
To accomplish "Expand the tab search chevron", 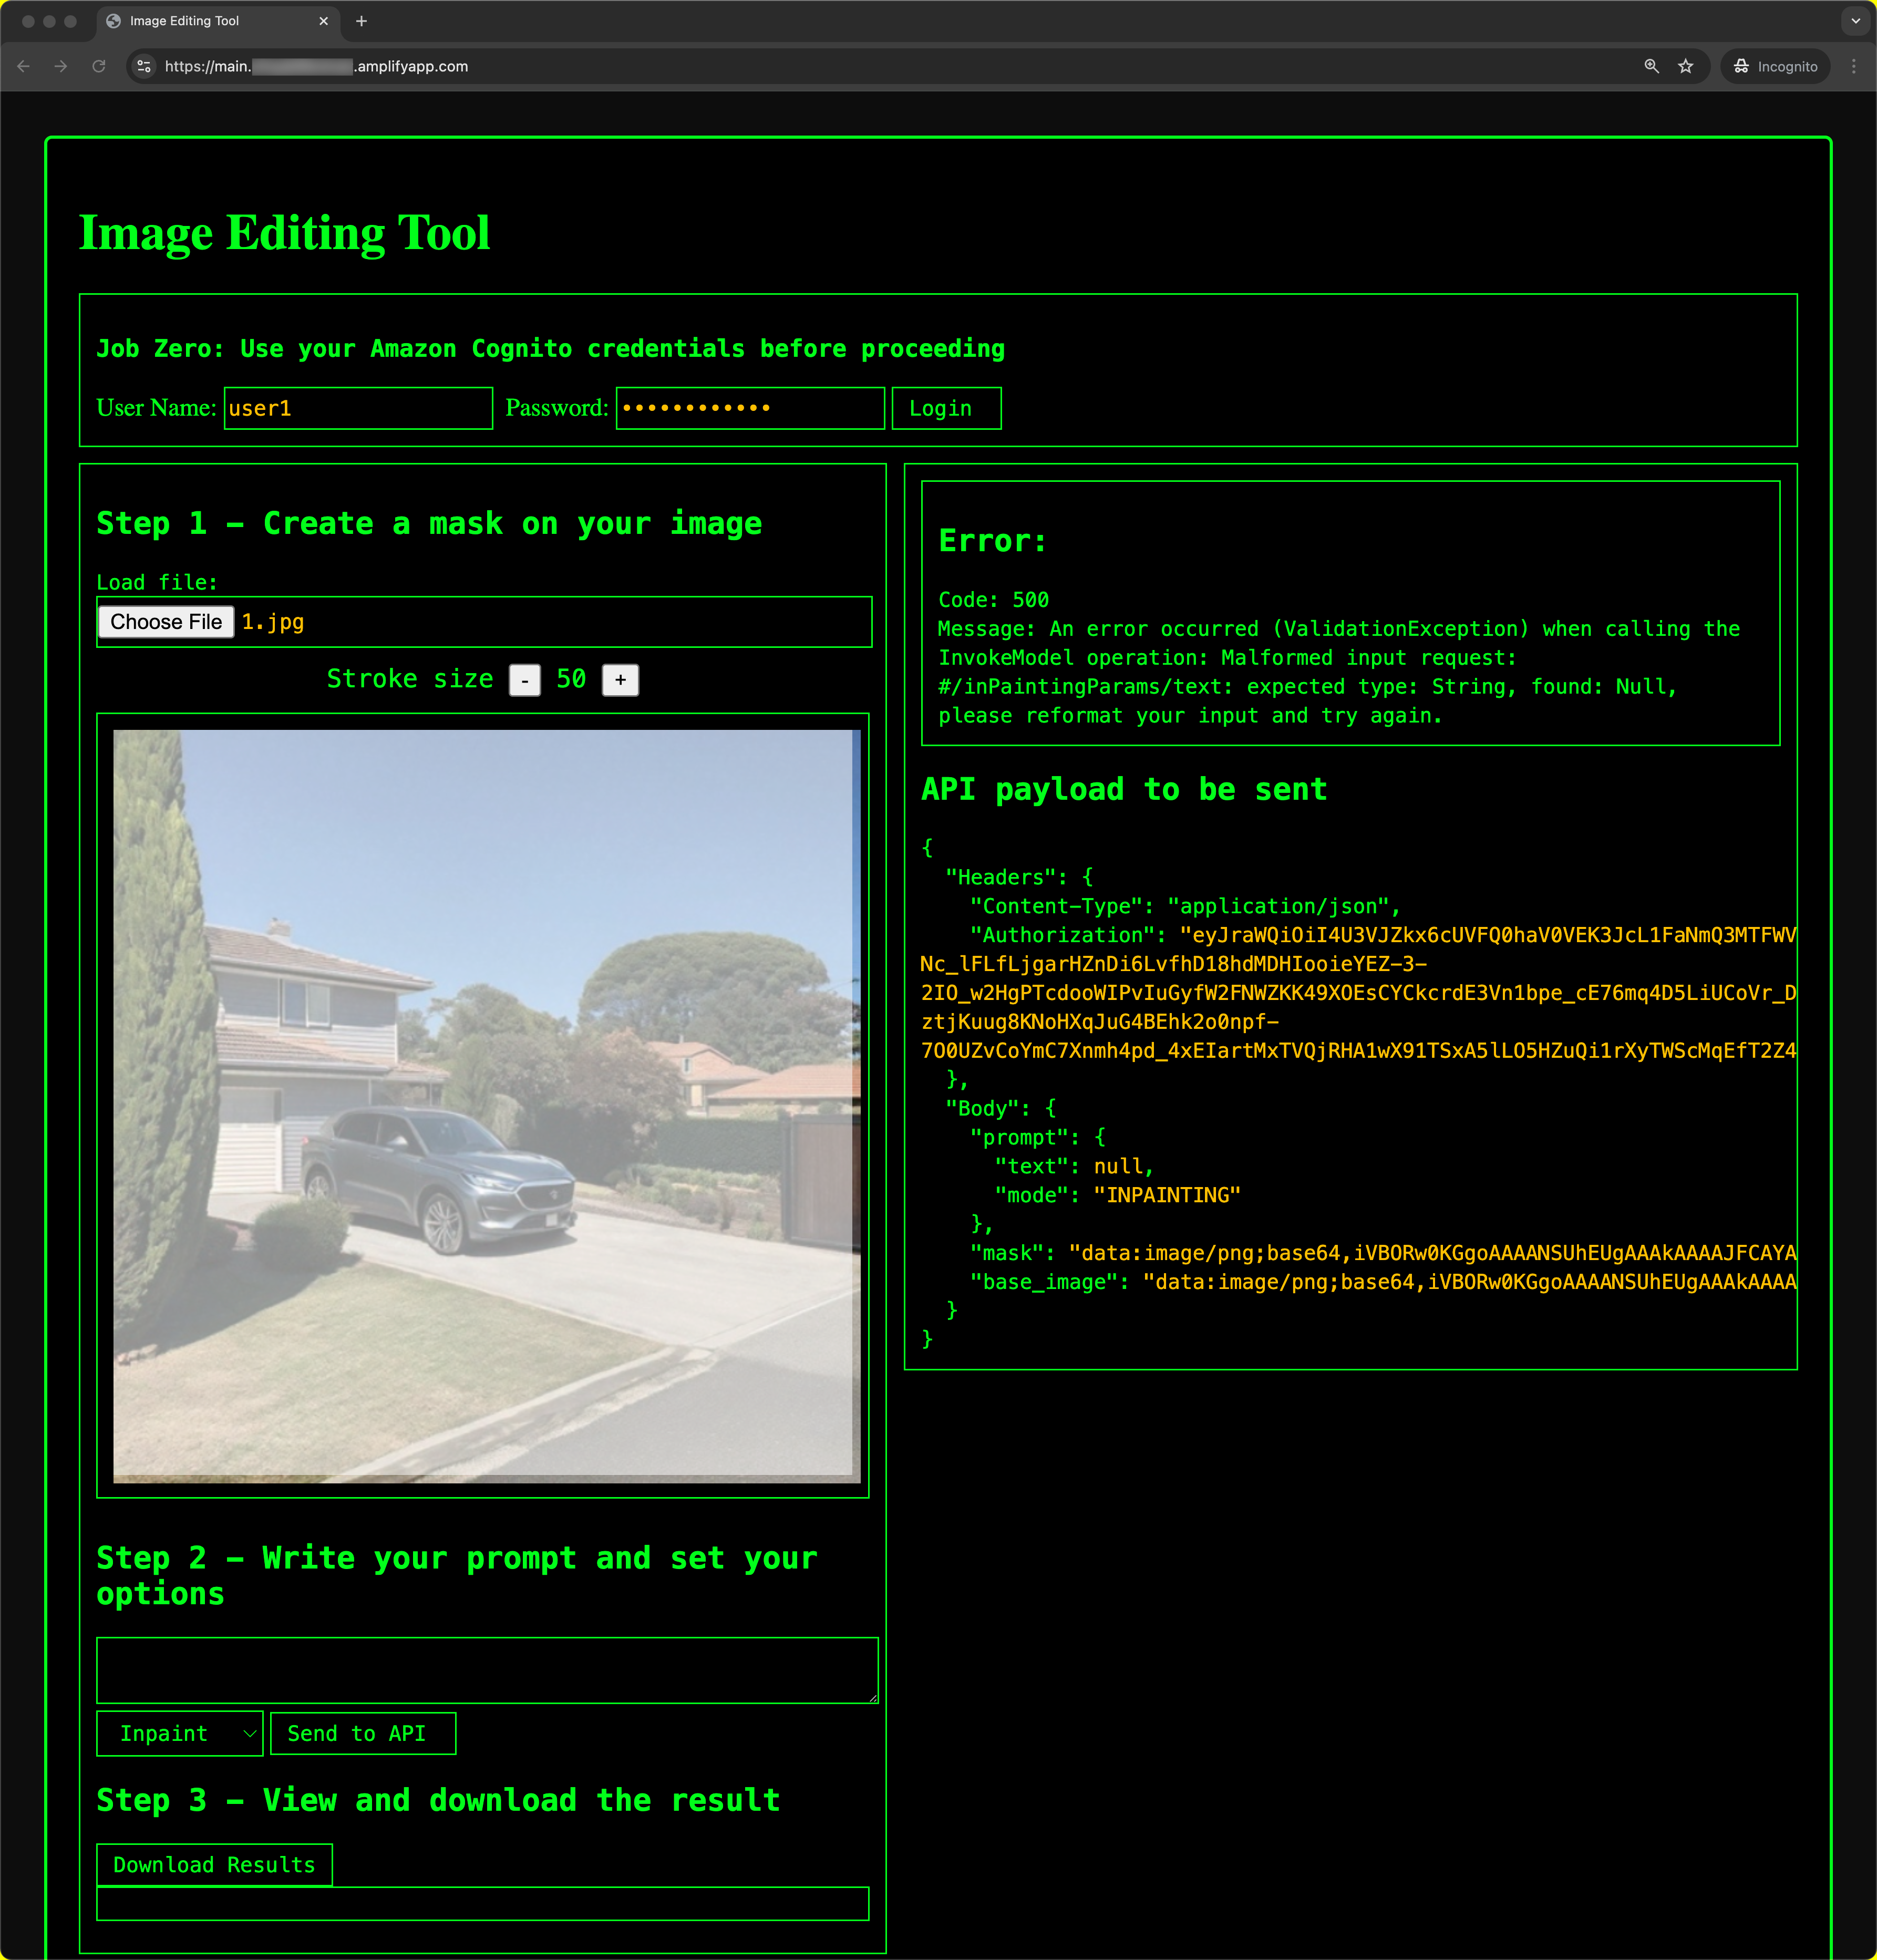I will coord(1855,21).
